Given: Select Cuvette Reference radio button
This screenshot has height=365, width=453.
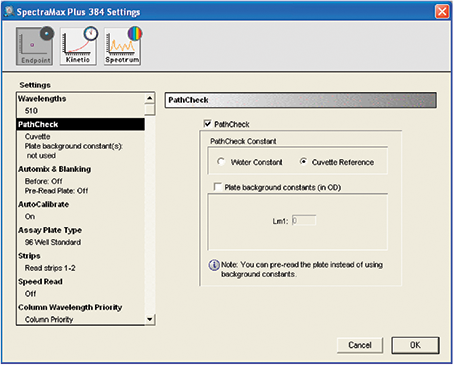Looking at the screenshot, I should pos(303,162).
